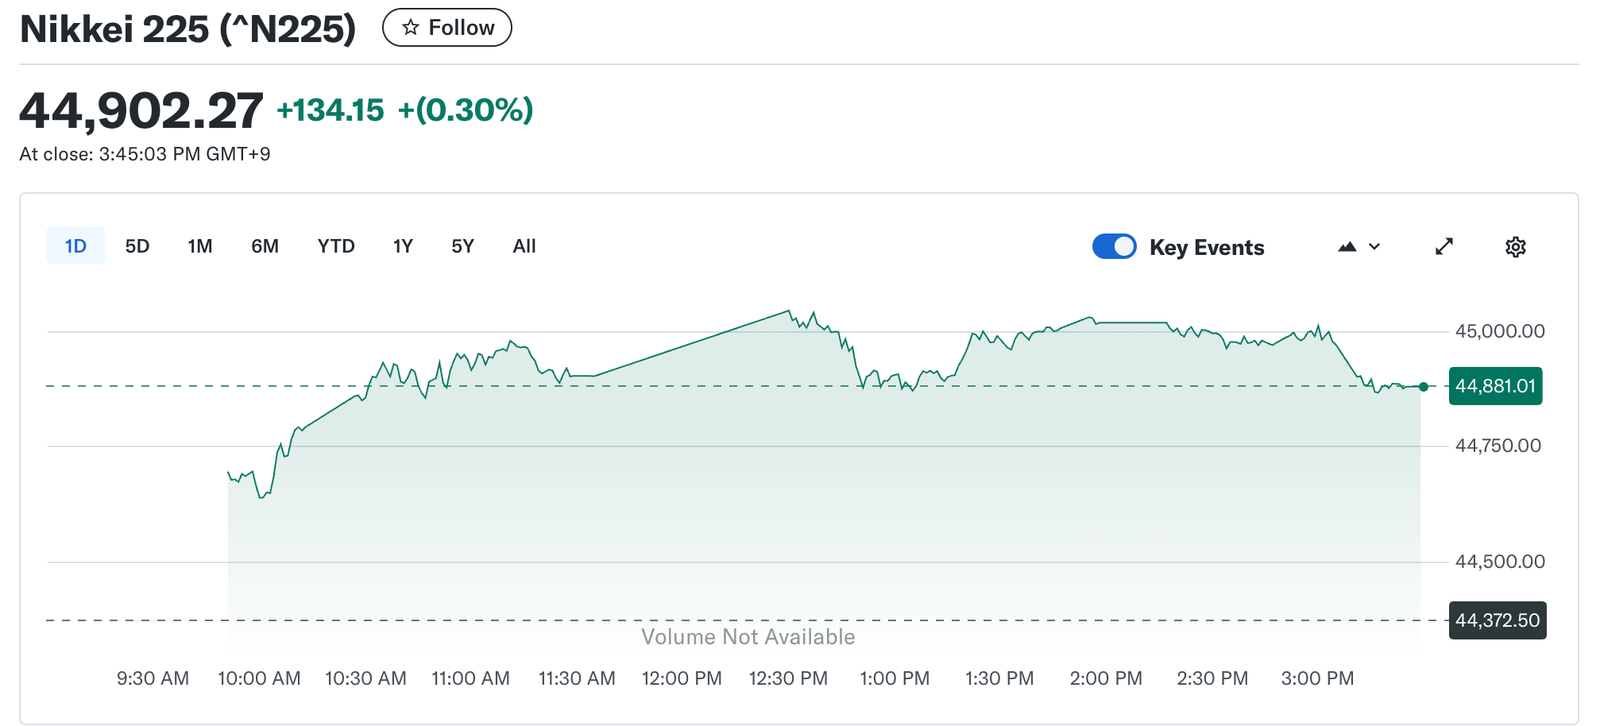Click the green 44,881.01 price badge
The image size is (1600, 726).
(1495, 385)
